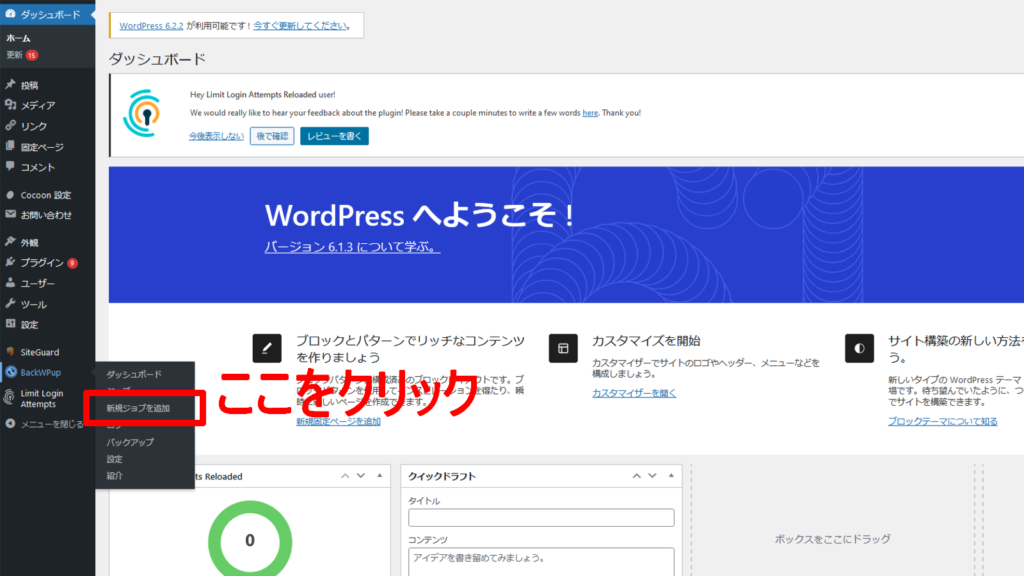
Task: Open the ブロックテーマについて知る link
Action: coord(942,421)
